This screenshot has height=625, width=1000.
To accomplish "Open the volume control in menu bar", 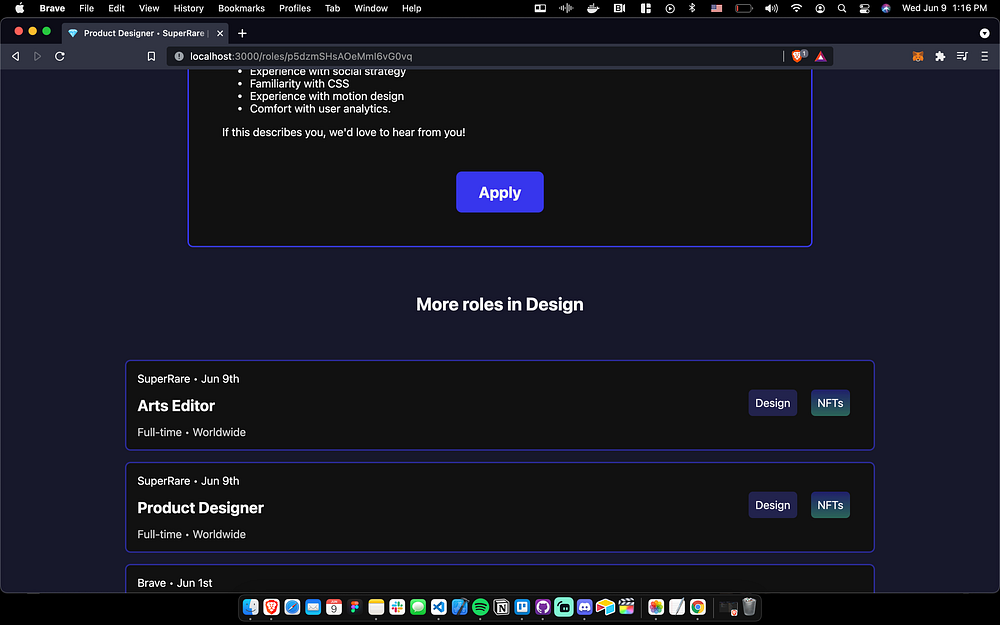I will click(771, 8).
